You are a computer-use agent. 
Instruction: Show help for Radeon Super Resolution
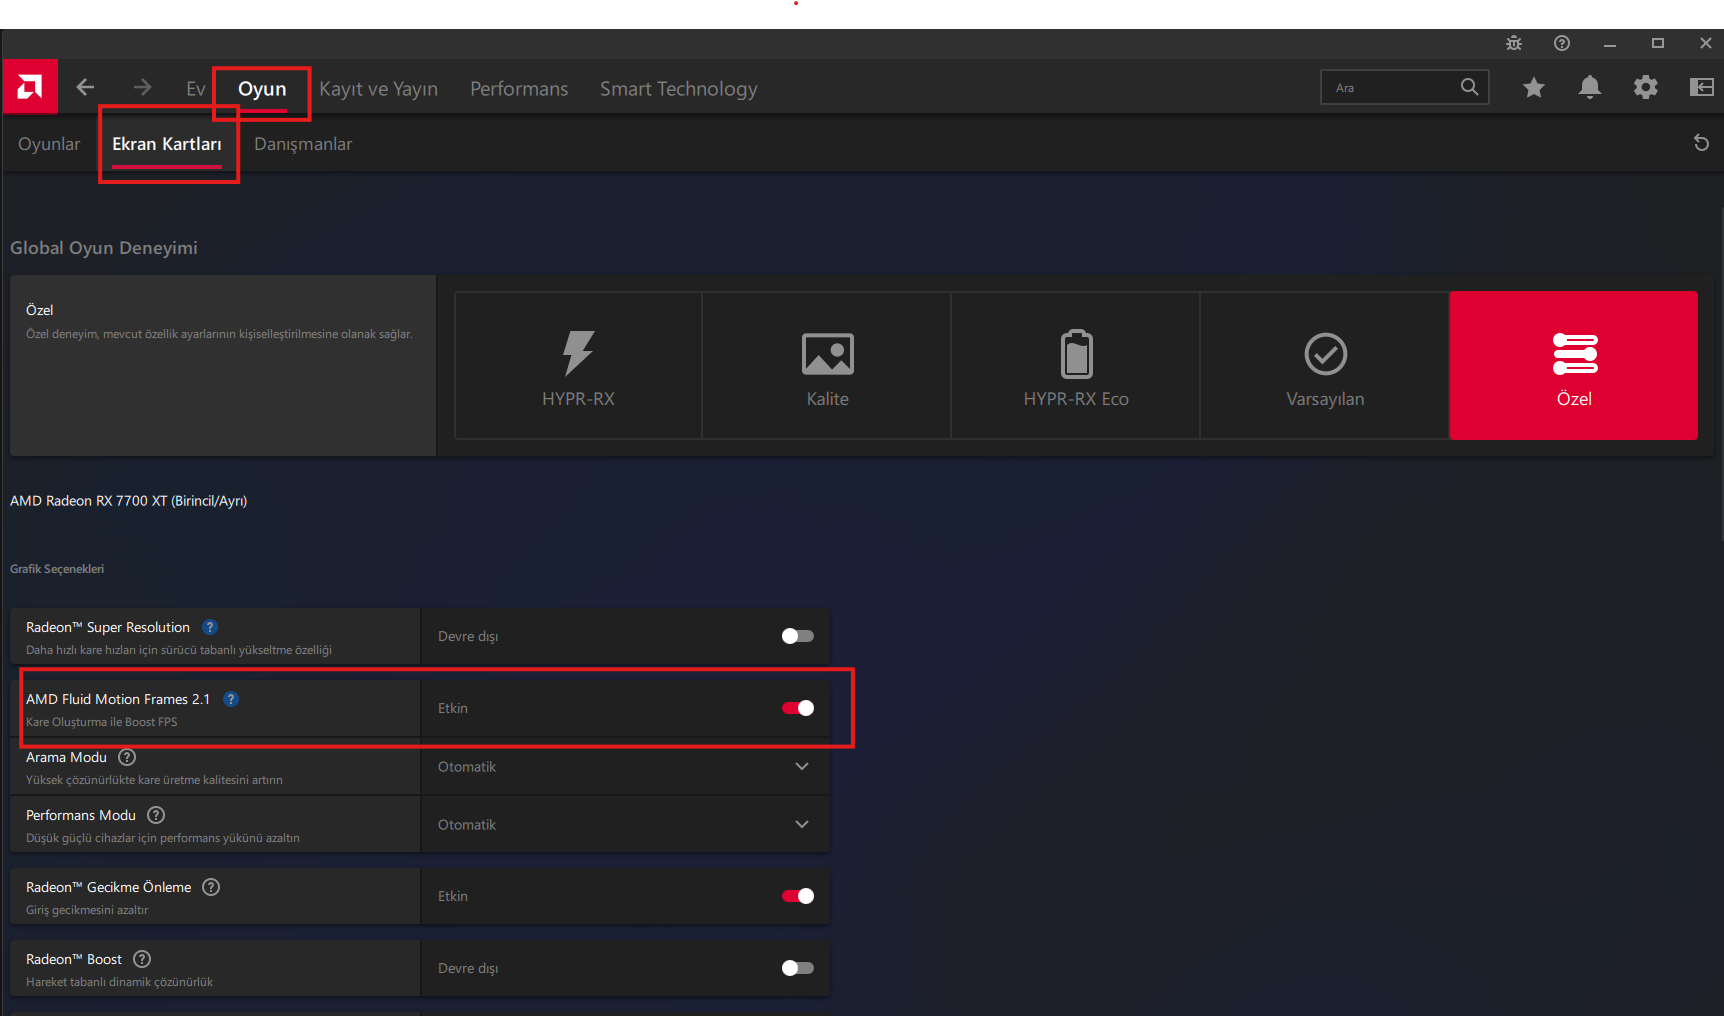point(210,627)
